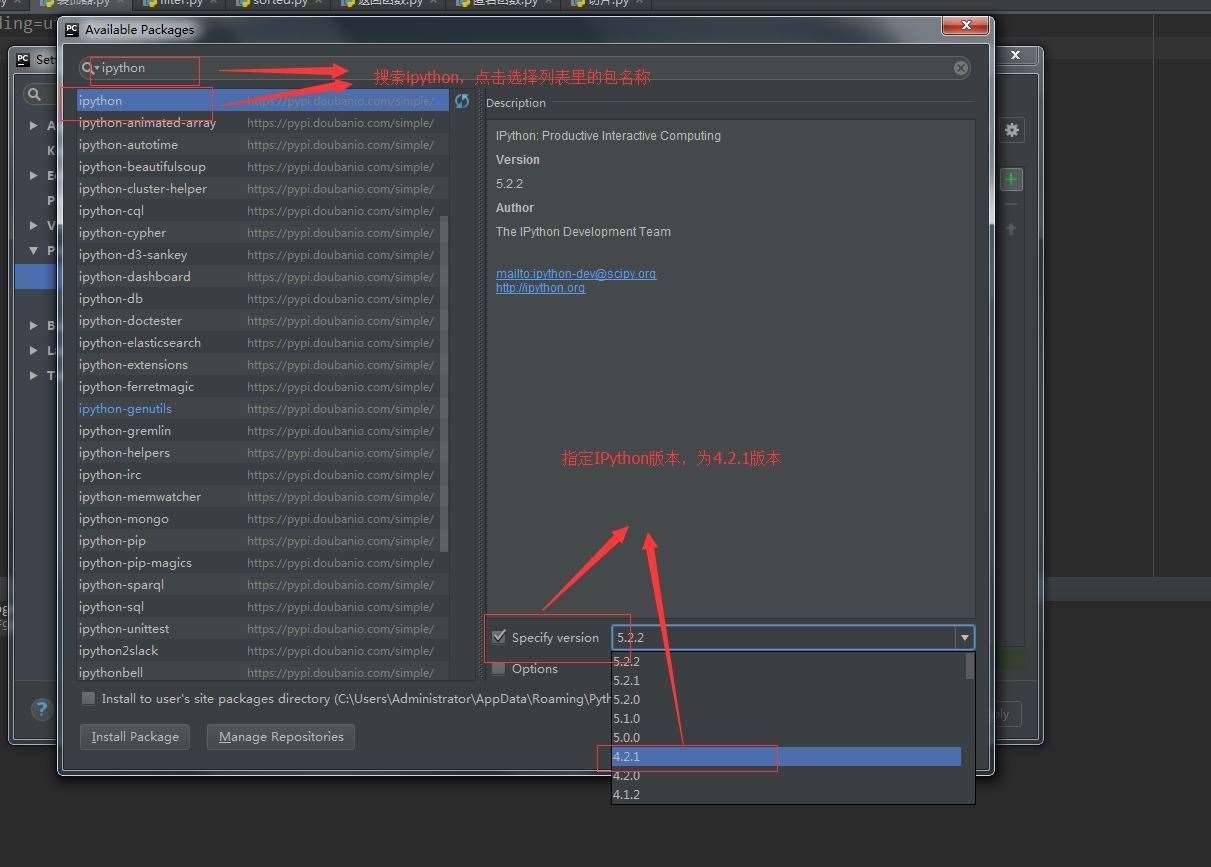The width and height of the screenshot is (1211, 867).
Task: Switch to the filter.py editor tab
Action: pos(173,3)
